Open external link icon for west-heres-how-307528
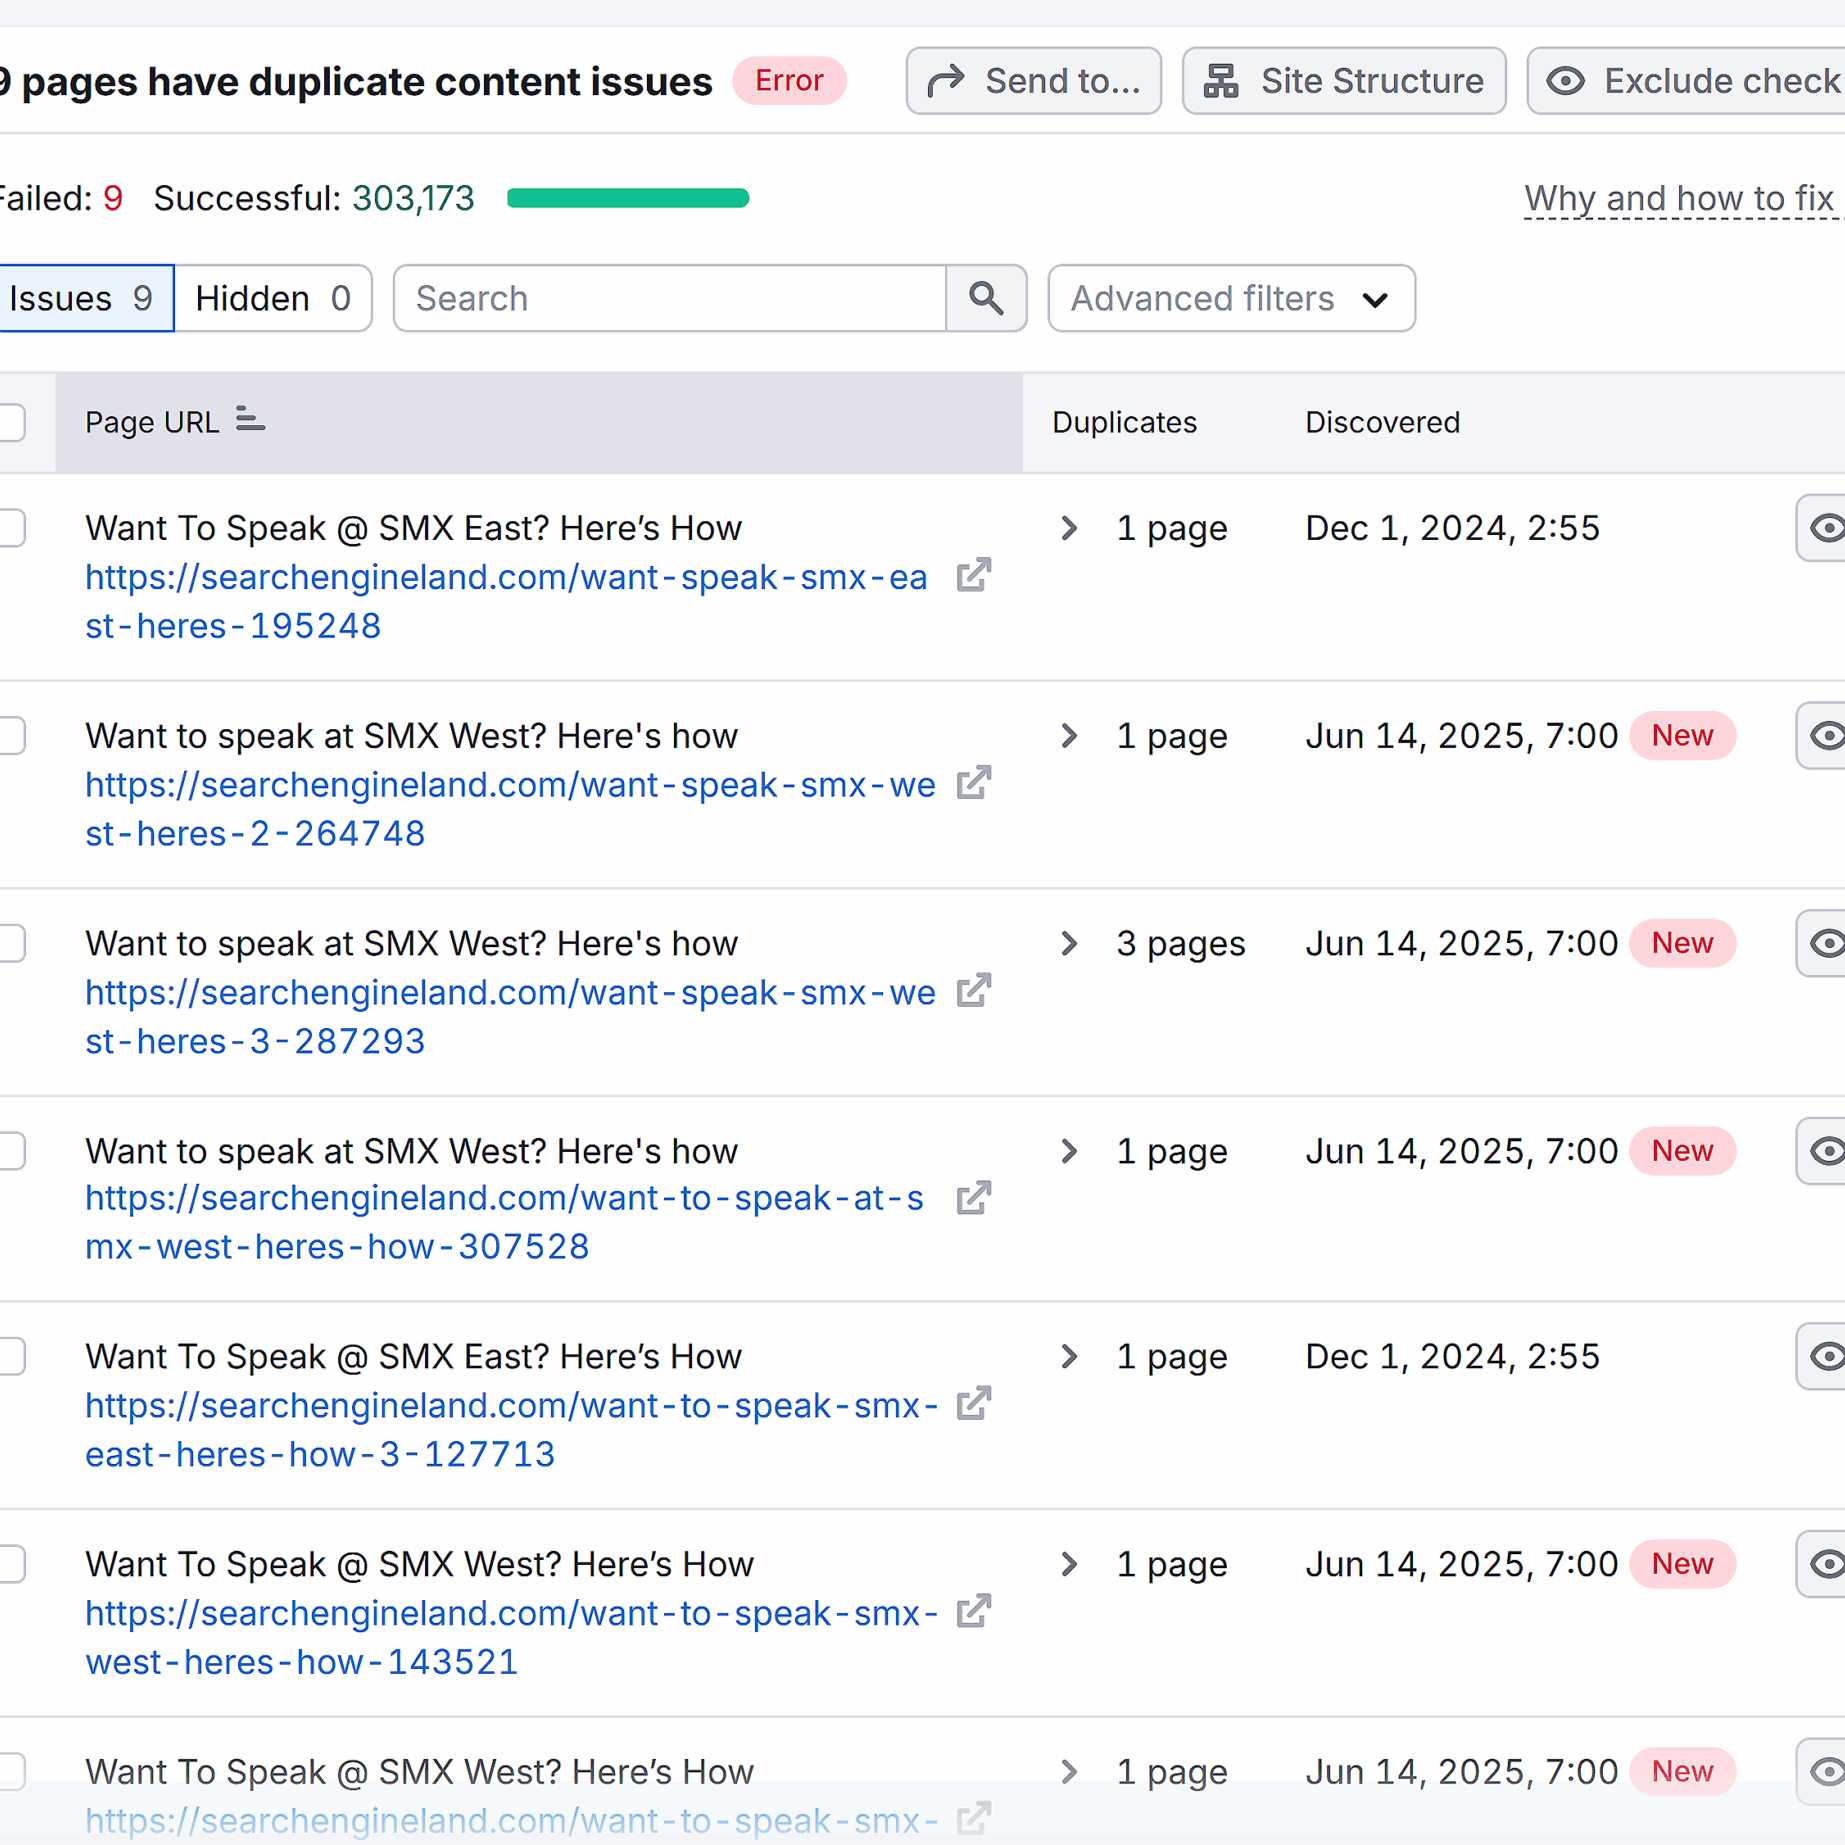The height and width of the screenshot is (1845, 1845). click(973, 1198)
